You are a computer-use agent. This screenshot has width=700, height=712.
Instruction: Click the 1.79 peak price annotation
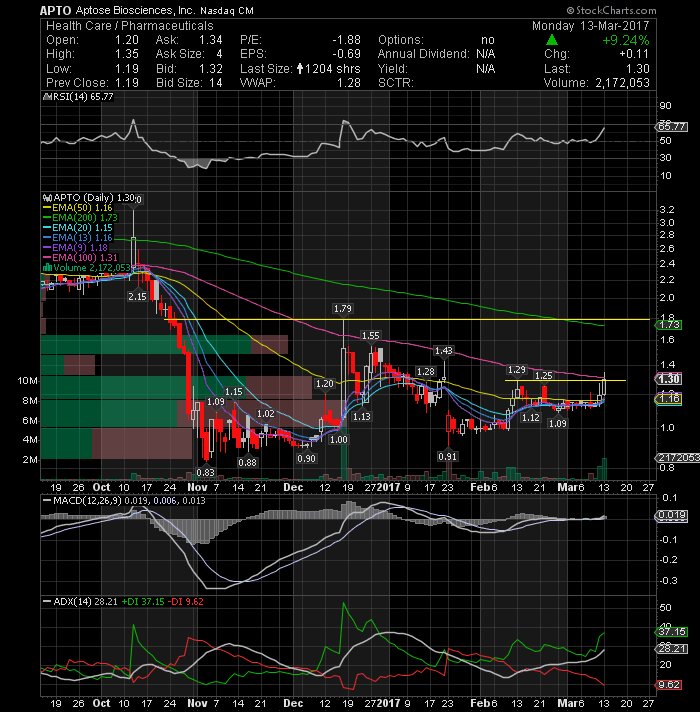pos(343,309)
